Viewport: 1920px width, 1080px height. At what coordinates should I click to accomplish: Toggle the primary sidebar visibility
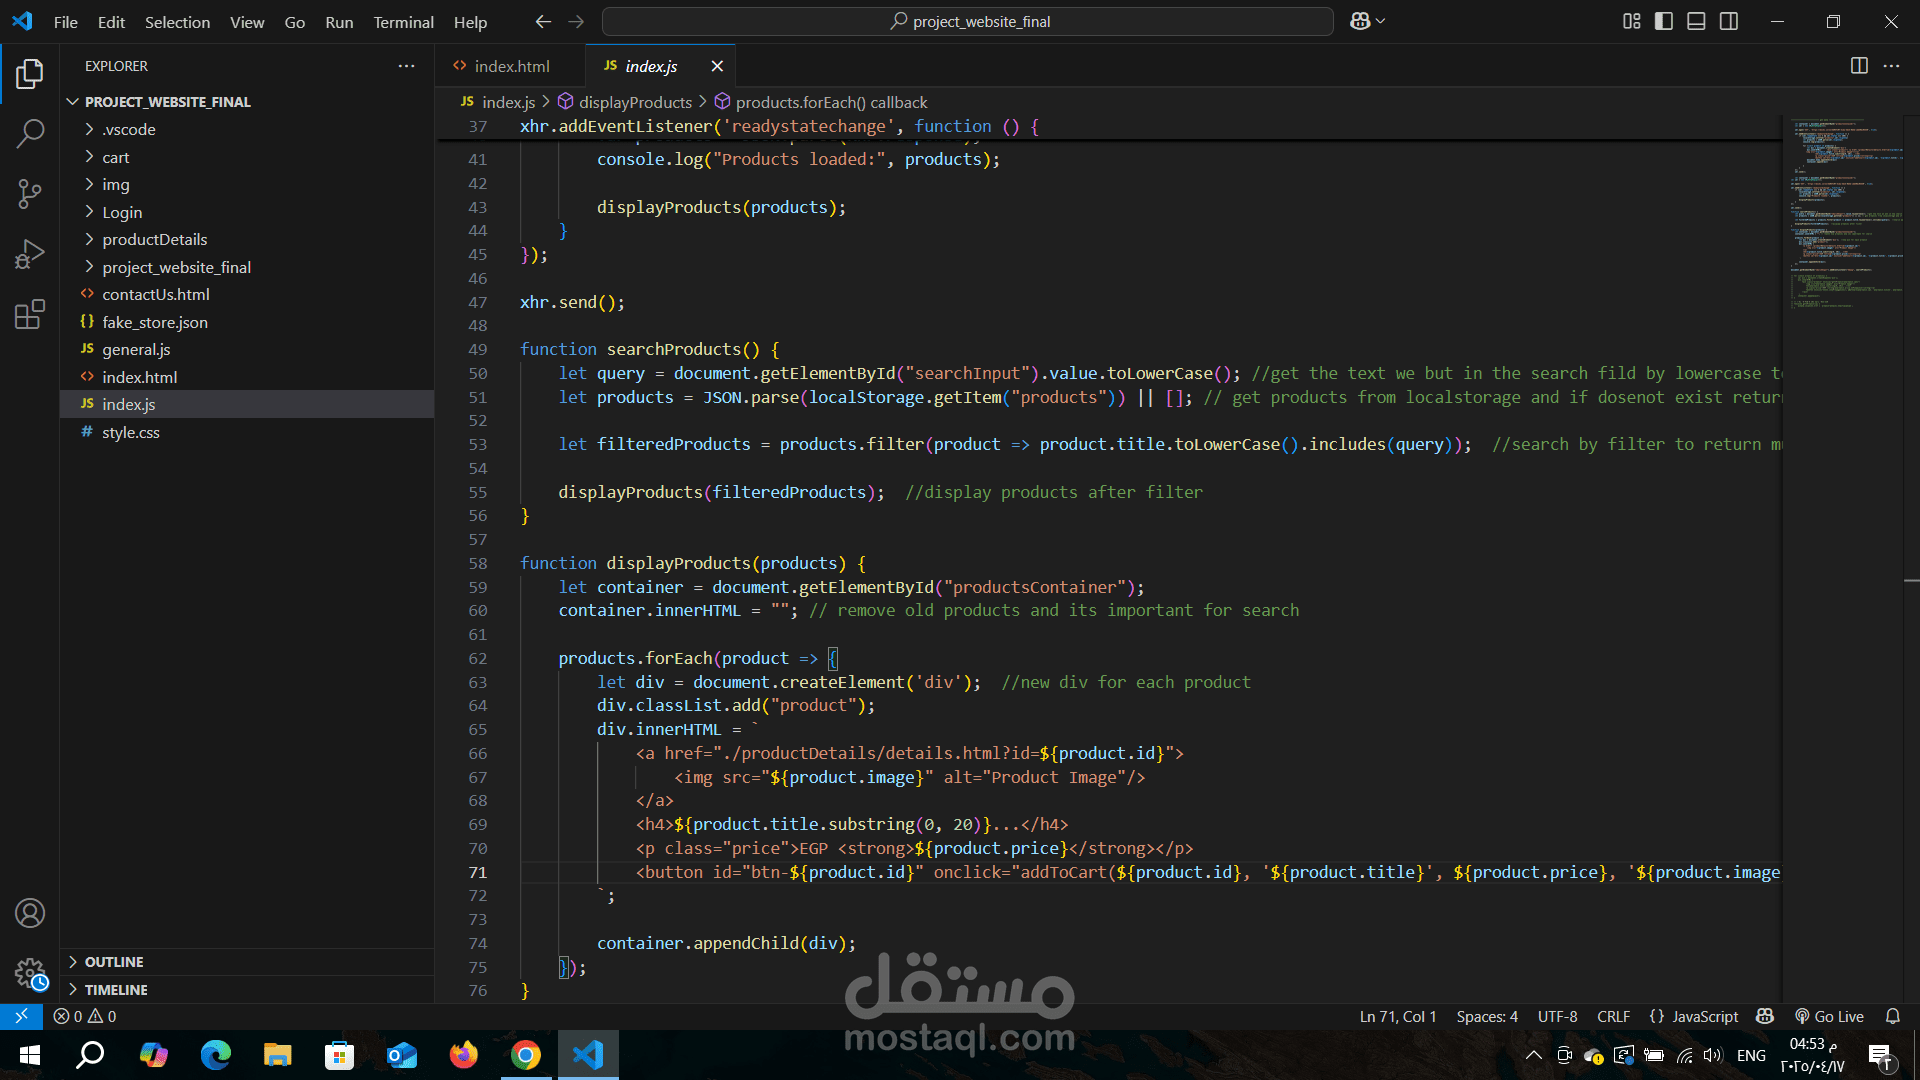[x=1663, y=21]
